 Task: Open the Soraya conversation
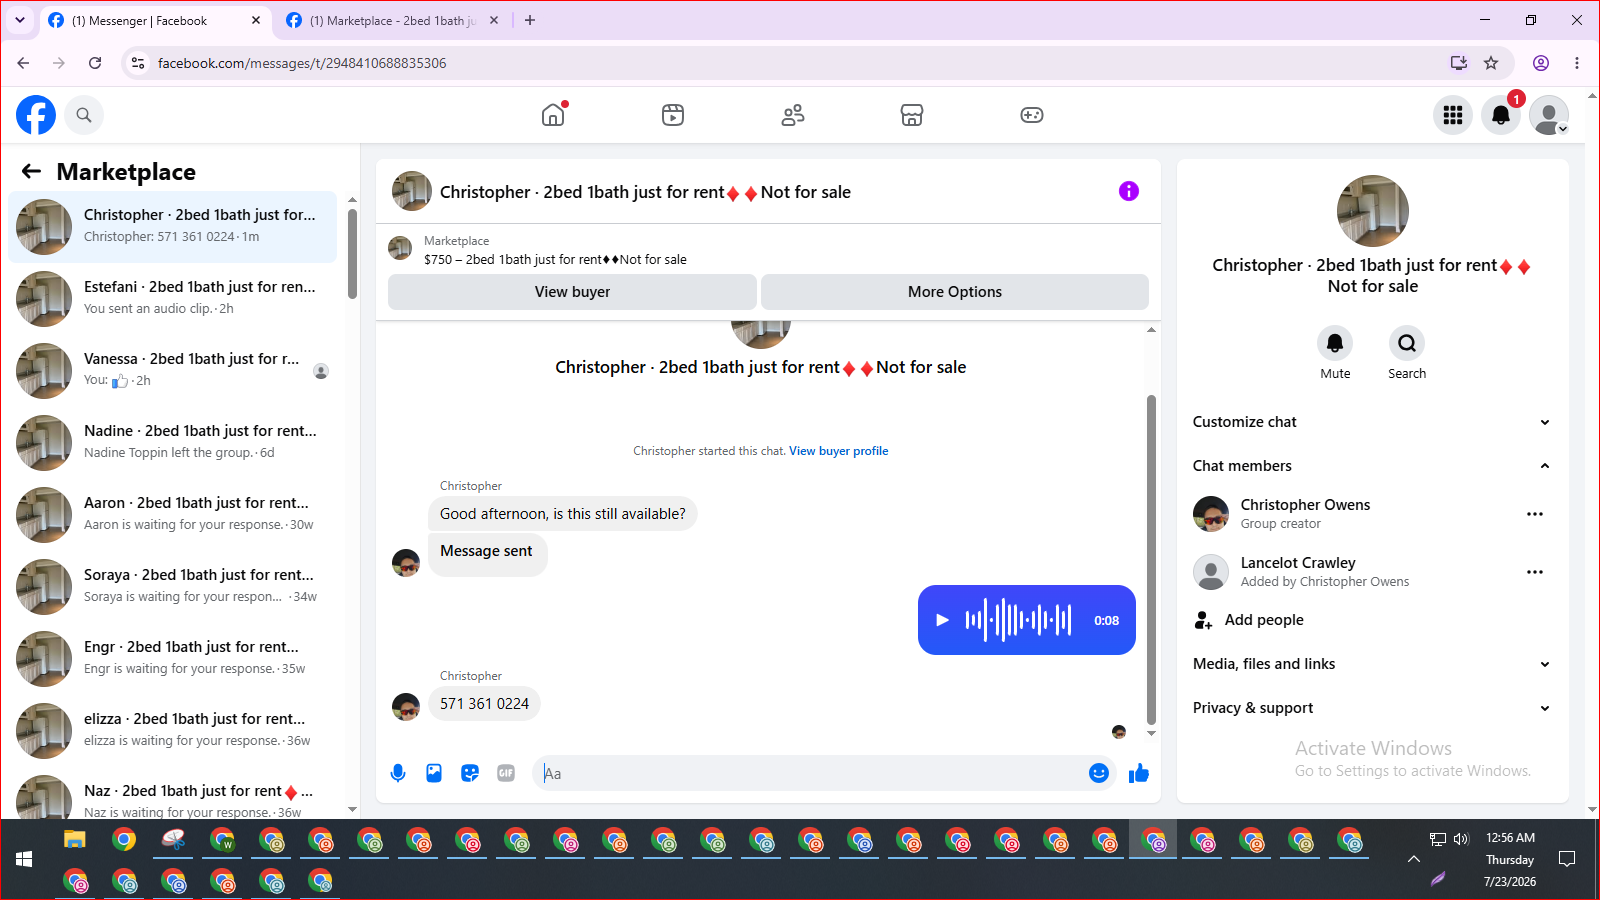[173, 587]
